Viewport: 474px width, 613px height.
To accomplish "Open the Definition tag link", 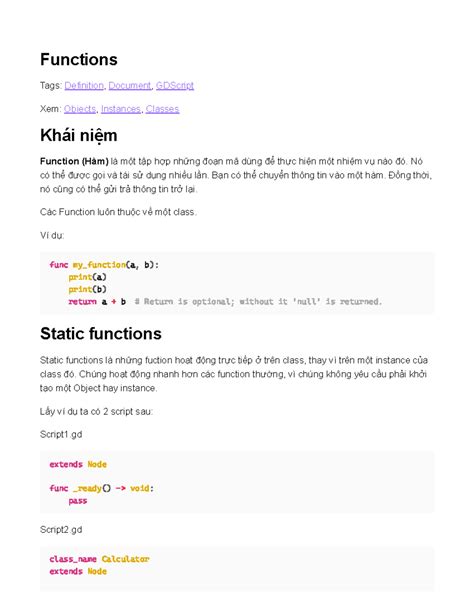I will tap(84, 85).
